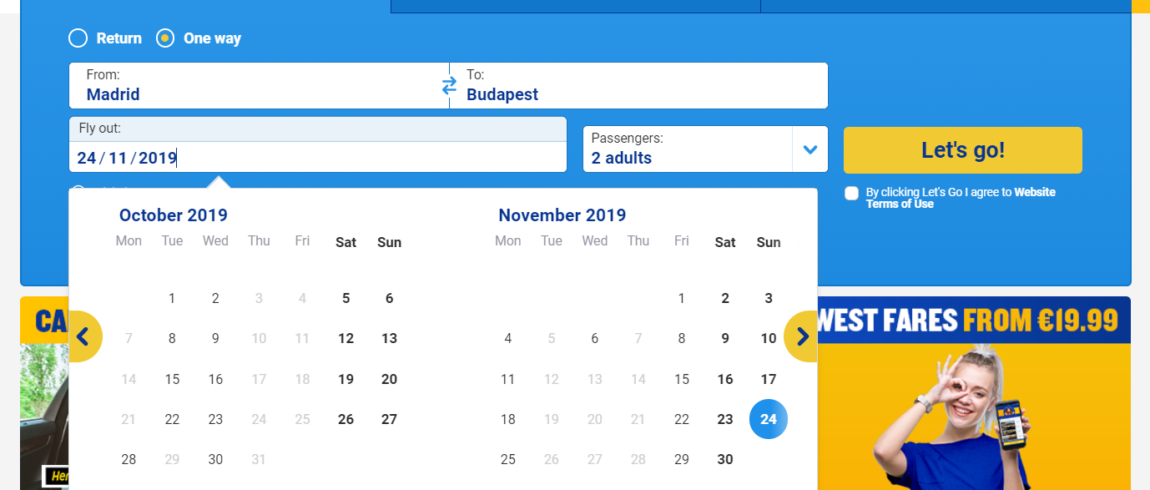
Task: Pick 24 November on the calendar
Action: [x=768, y=420]
